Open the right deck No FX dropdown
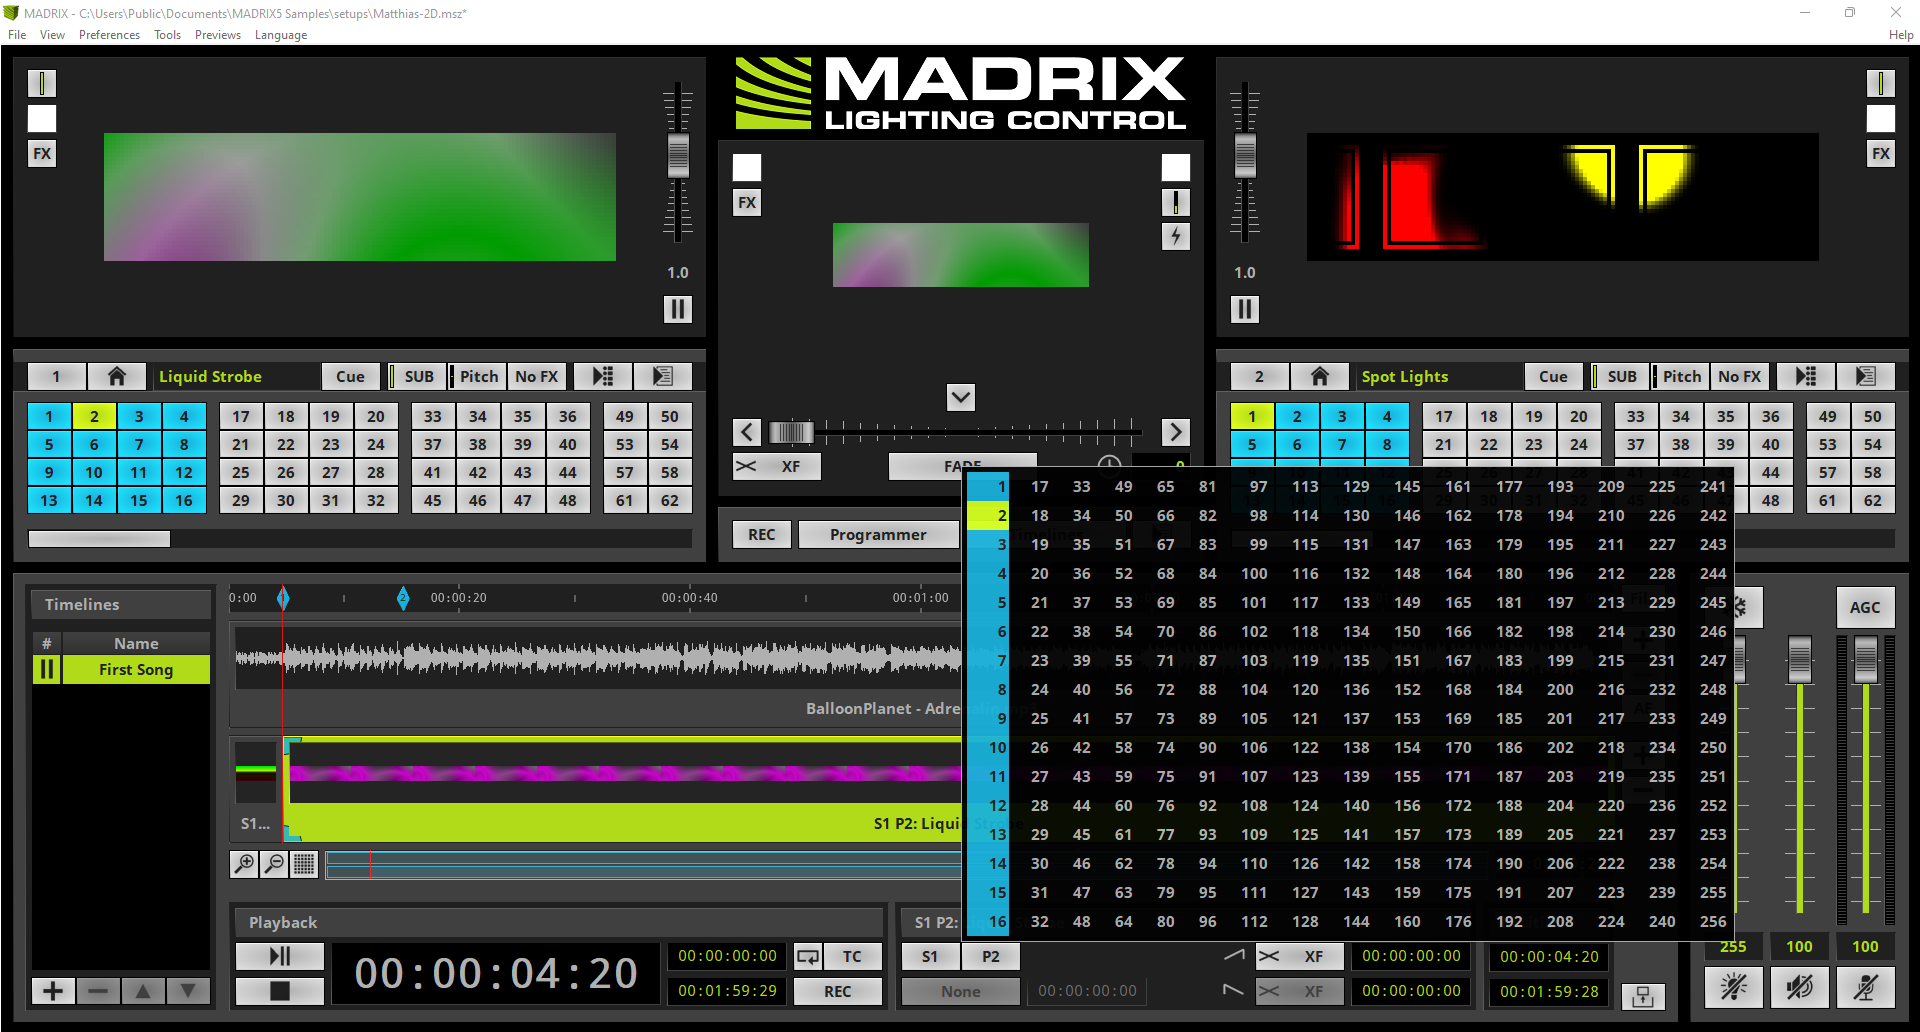 [1740, 376]
